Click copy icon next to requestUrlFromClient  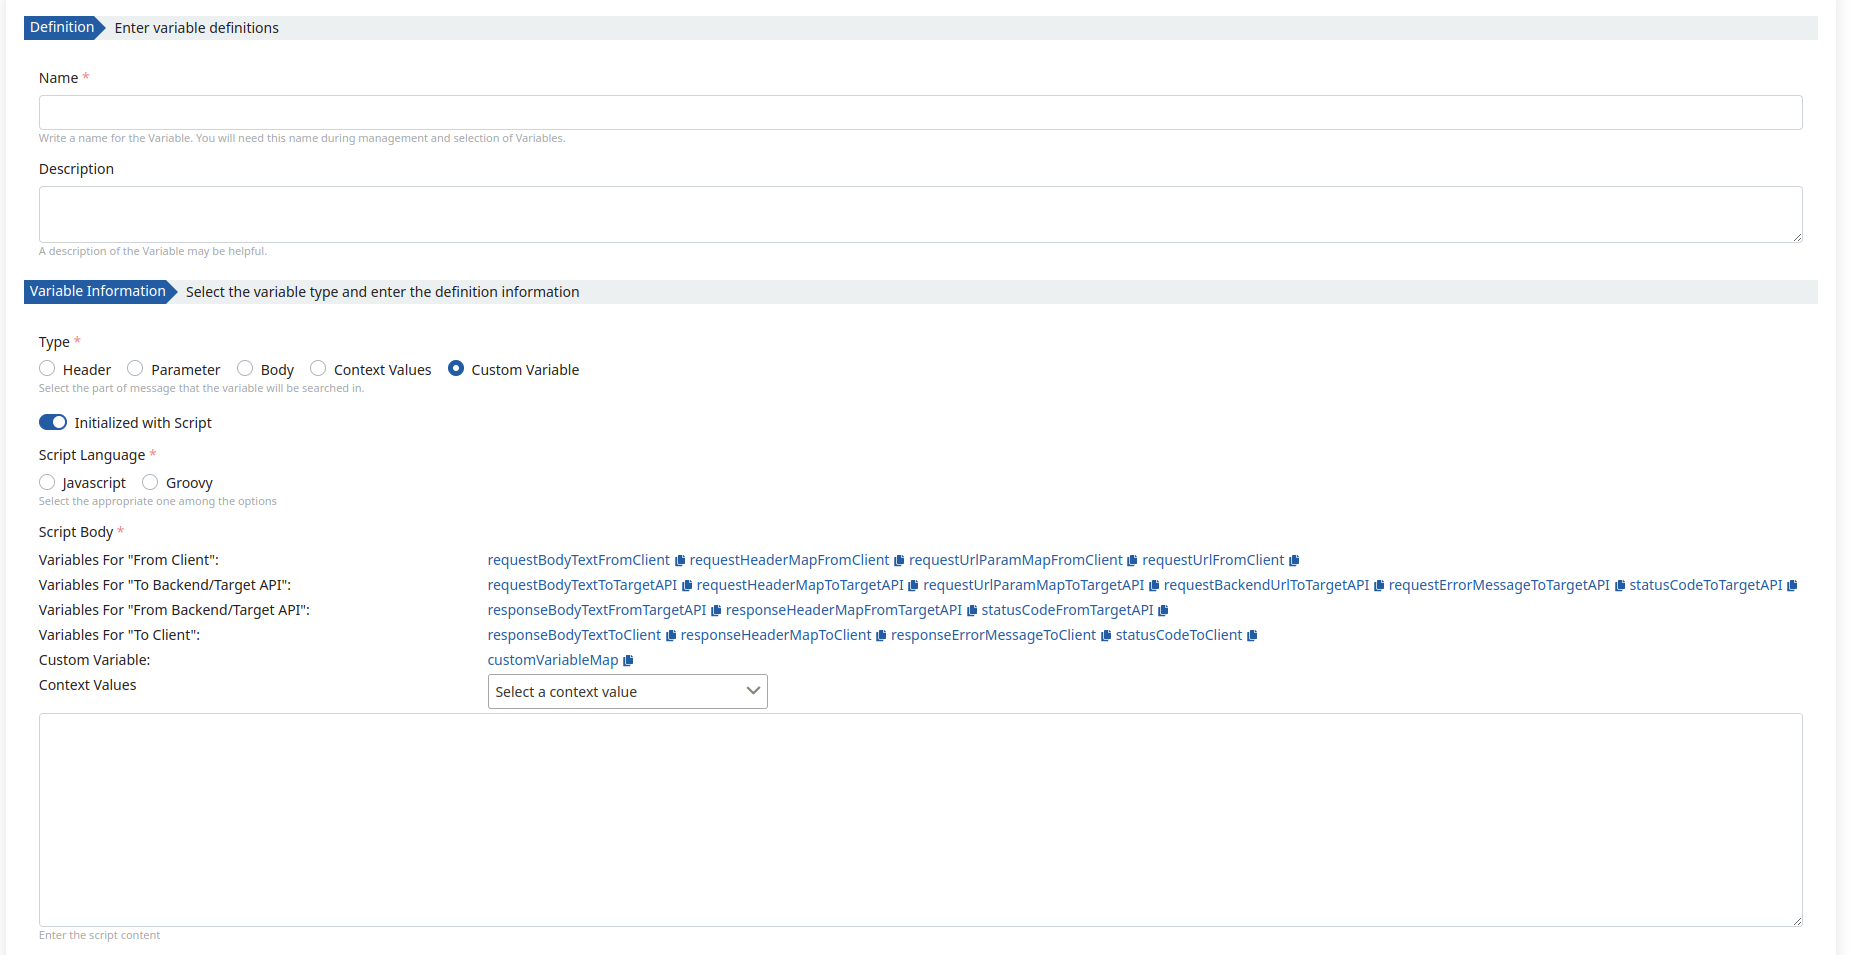(x=1294, y=561)
